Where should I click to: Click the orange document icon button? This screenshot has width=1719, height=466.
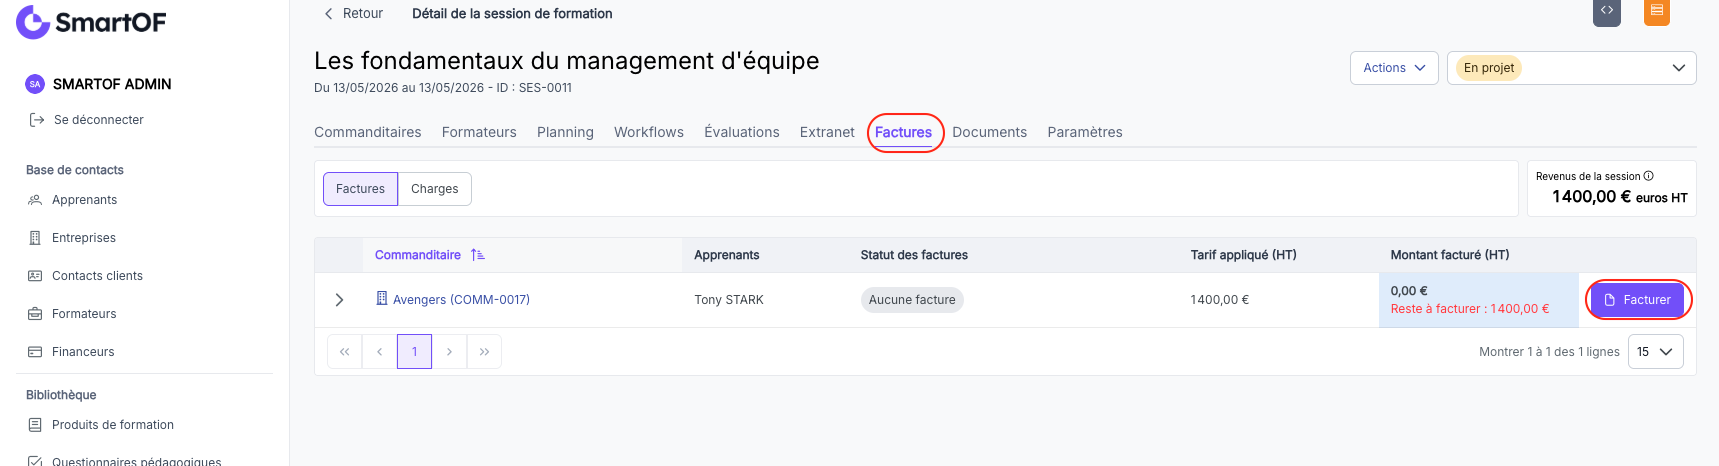point(1657,11)
